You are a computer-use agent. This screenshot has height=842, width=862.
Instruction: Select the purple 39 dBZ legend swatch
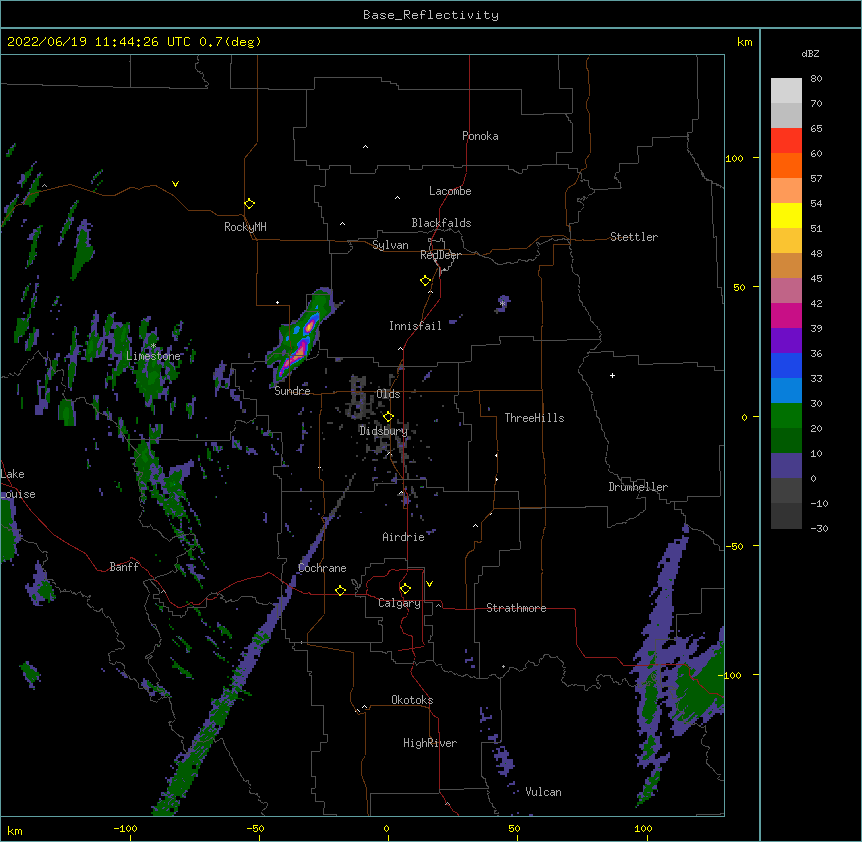786,341
